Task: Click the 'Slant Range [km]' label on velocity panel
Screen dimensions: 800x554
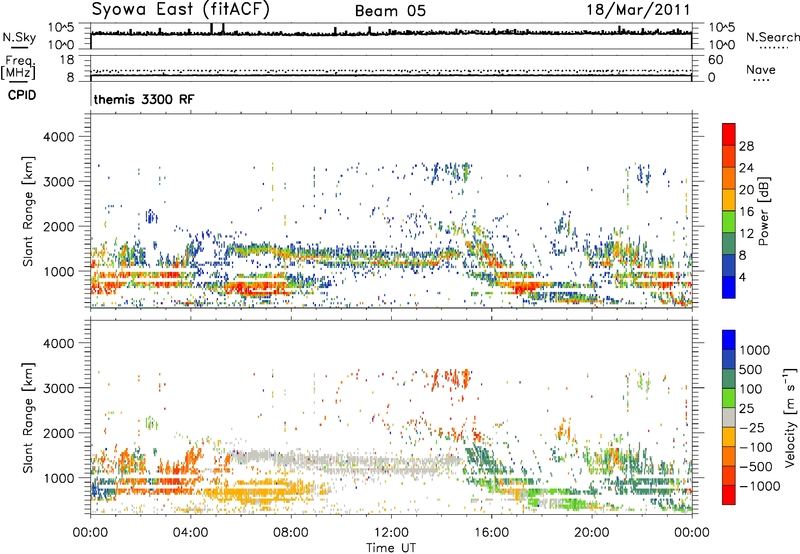Action: 28,417
